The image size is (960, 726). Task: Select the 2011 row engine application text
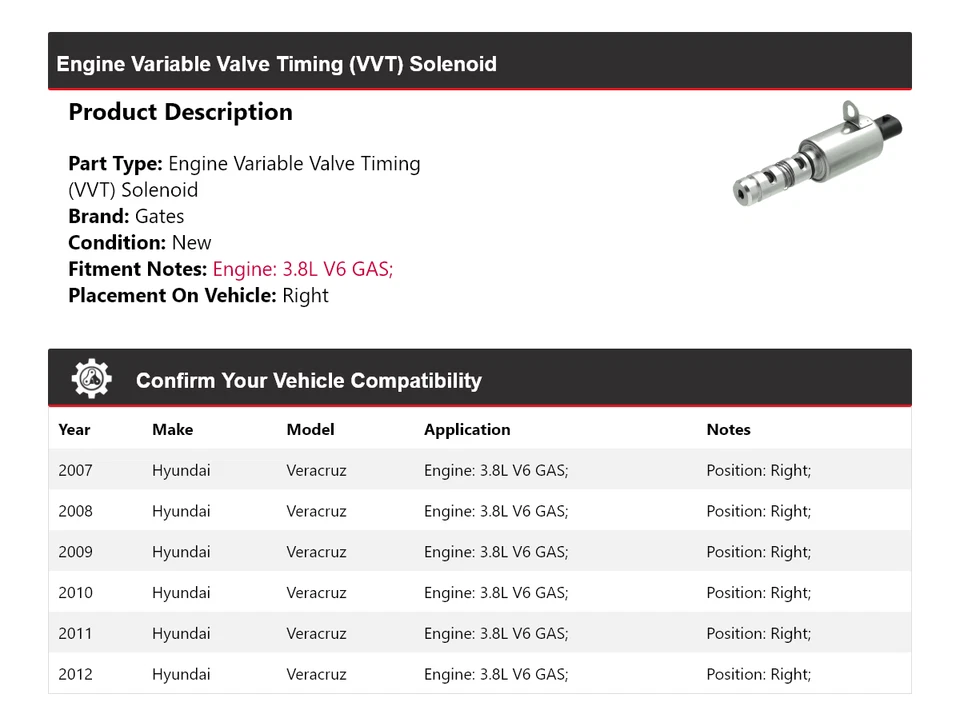click(496, 634)
